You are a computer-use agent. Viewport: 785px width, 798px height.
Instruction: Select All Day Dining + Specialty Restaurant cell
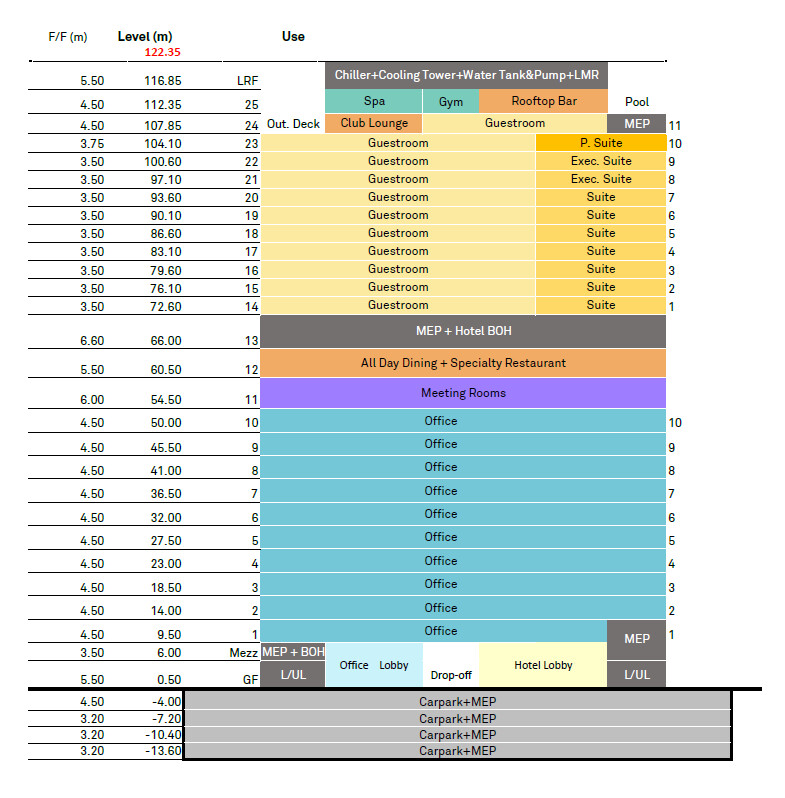coord(463,363)
